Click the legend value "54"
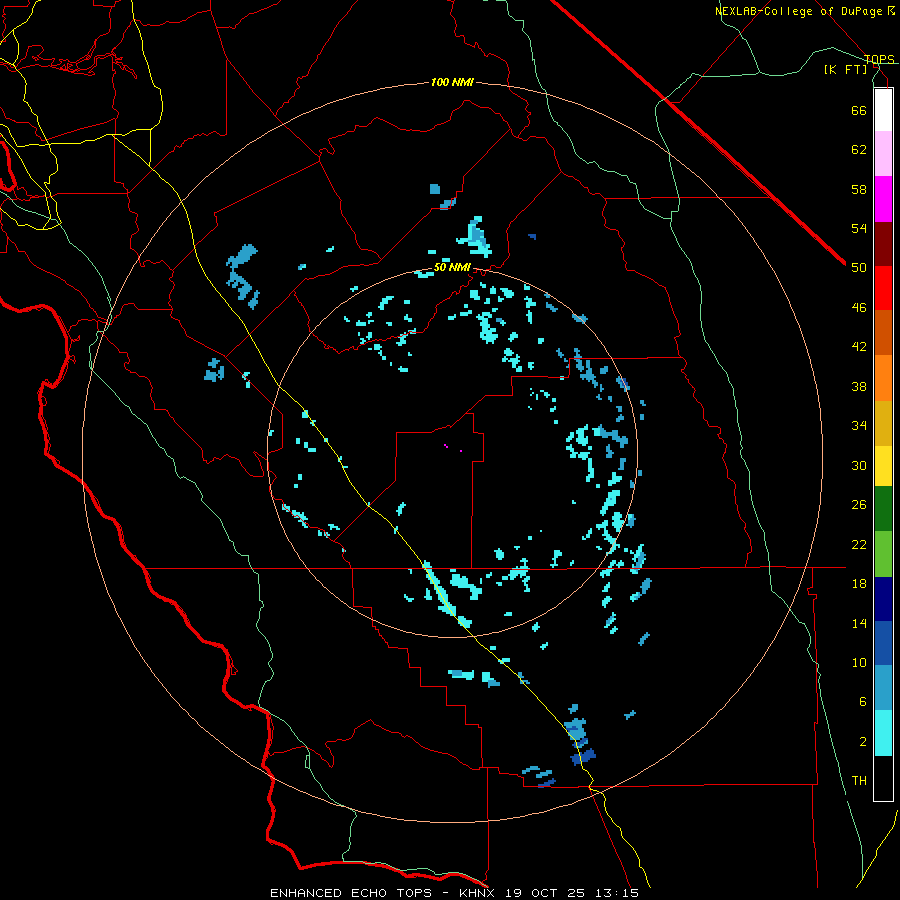Viewport: 900px width, 900px height. 859,228
